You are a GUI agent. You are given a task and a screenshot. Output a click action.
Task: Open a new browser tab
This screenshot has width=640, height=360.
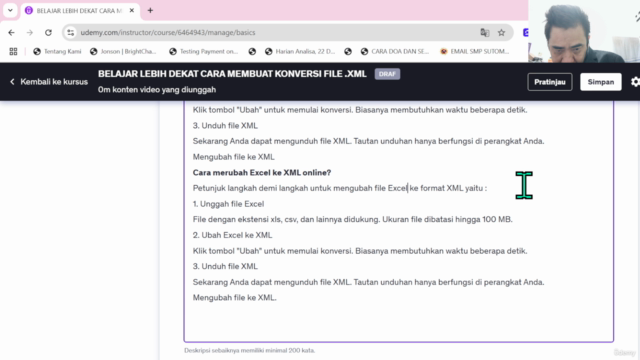click(150, 11)
